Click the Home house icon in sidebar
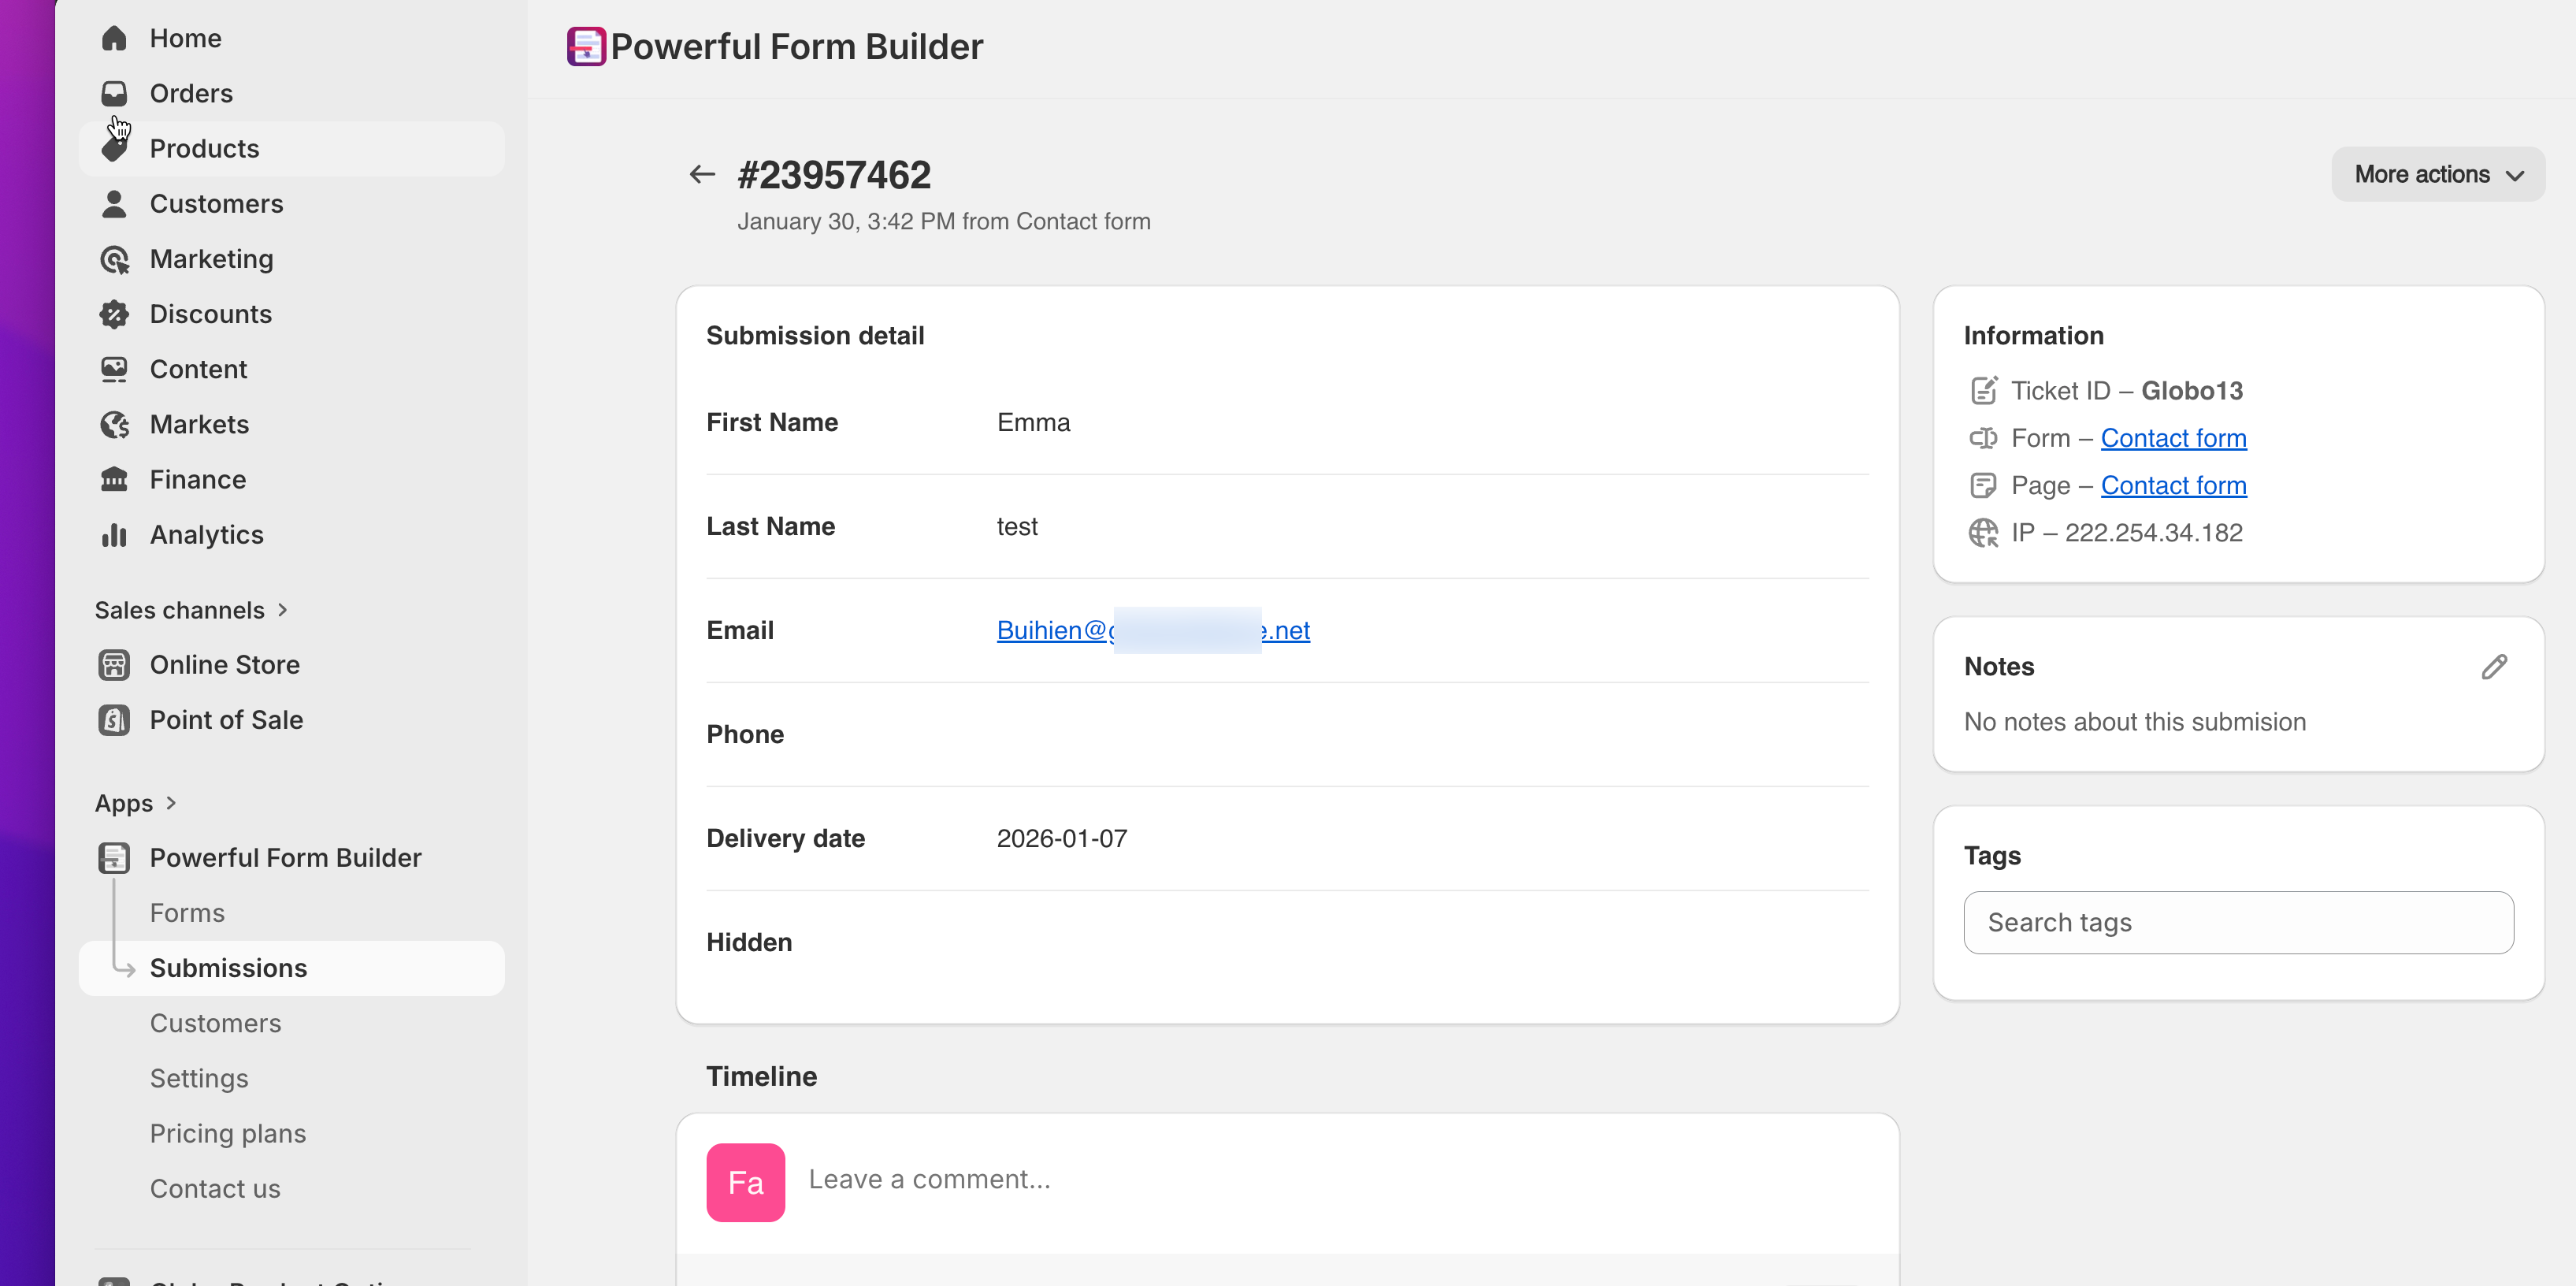The width and height of the screenshot is (2576, 1286). coord(114,38)
